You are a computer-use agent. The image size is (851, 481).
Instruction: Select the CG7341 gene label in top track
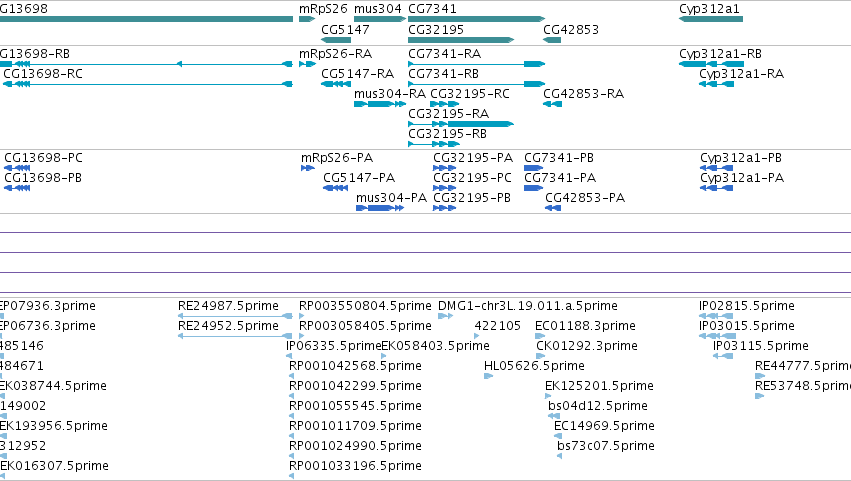coord(432,9)
